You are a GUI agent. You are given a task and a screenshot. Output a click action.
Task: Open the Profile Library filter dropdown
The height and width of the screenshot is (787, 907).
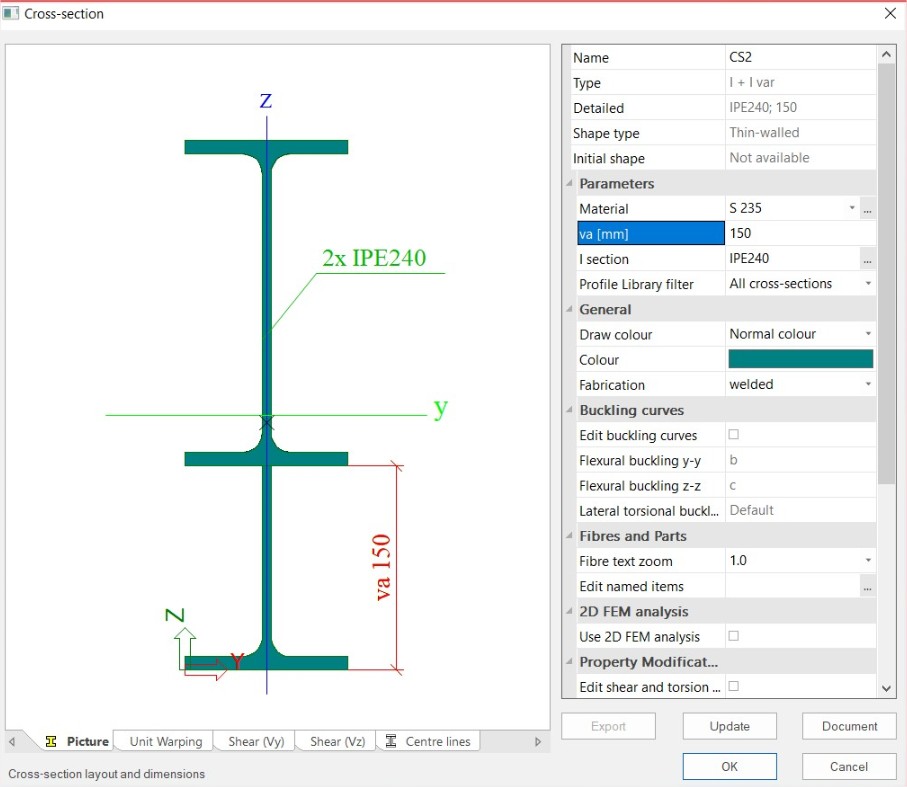tap(866, 283)
